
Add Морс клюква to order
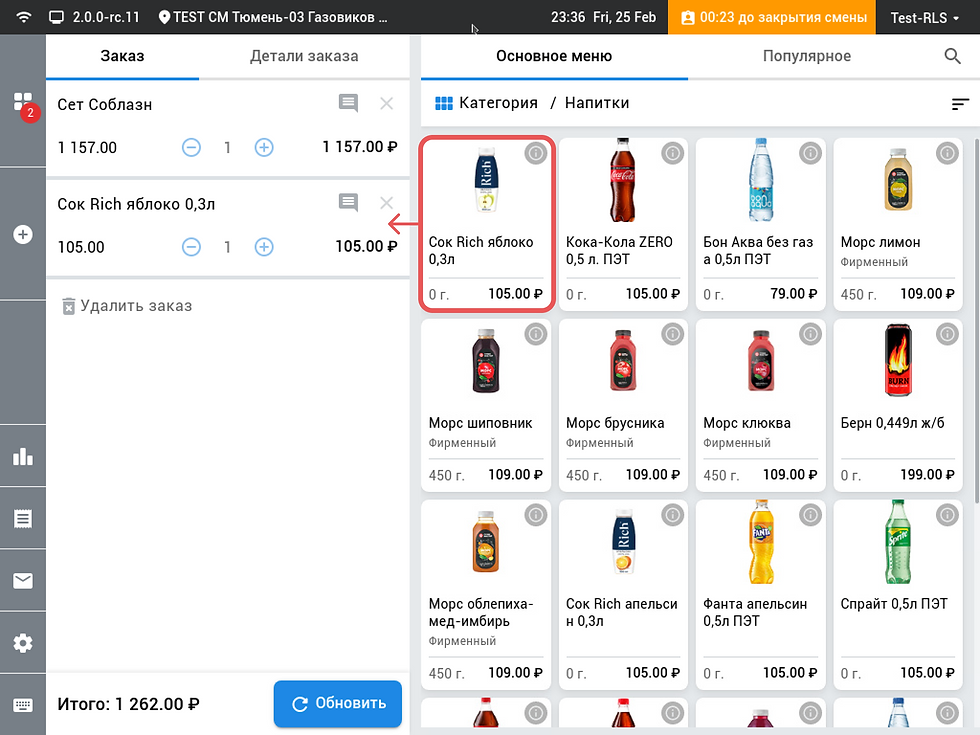click(x=761, y=405)
